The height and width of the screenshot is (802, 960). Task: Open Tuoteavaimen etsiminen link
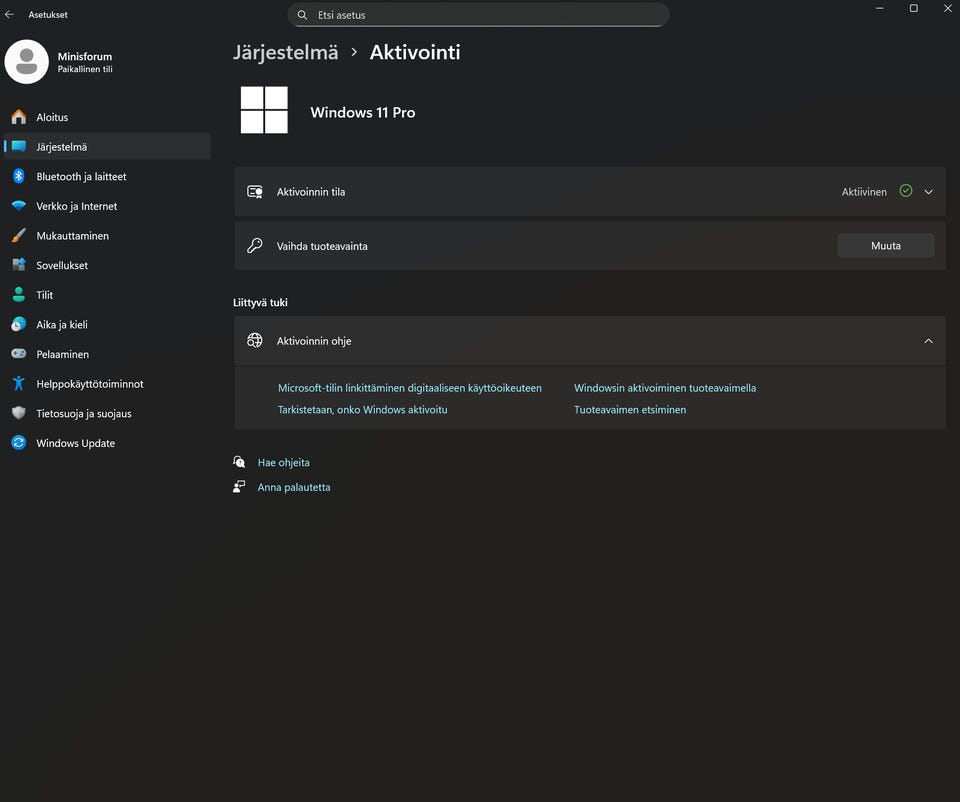coord(630,410)
